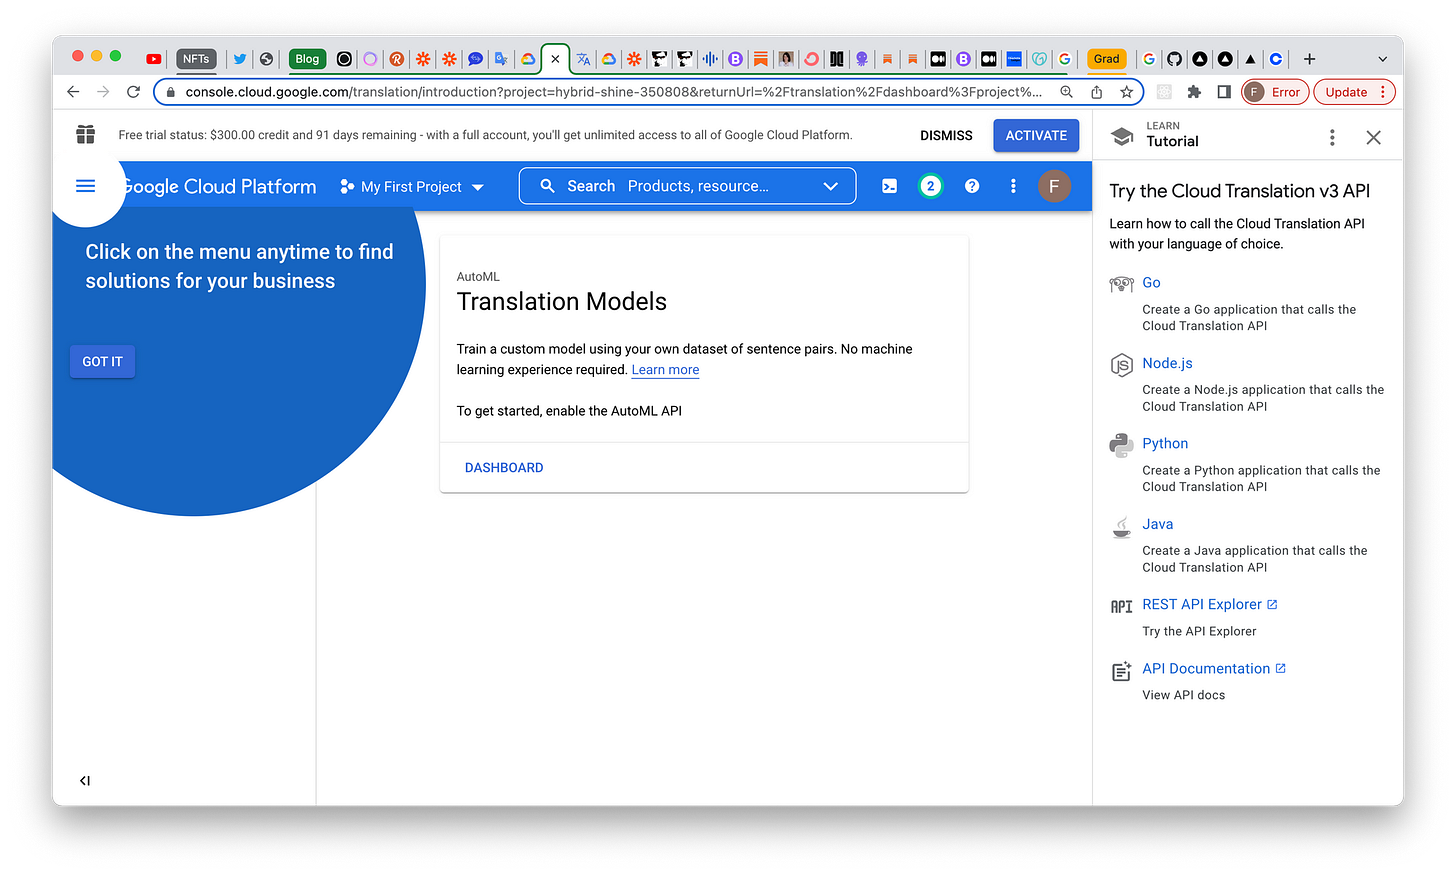Open the DASHBOARD link in Translation Models card
Screen dimensions: 1456x875
coord(504,468)
